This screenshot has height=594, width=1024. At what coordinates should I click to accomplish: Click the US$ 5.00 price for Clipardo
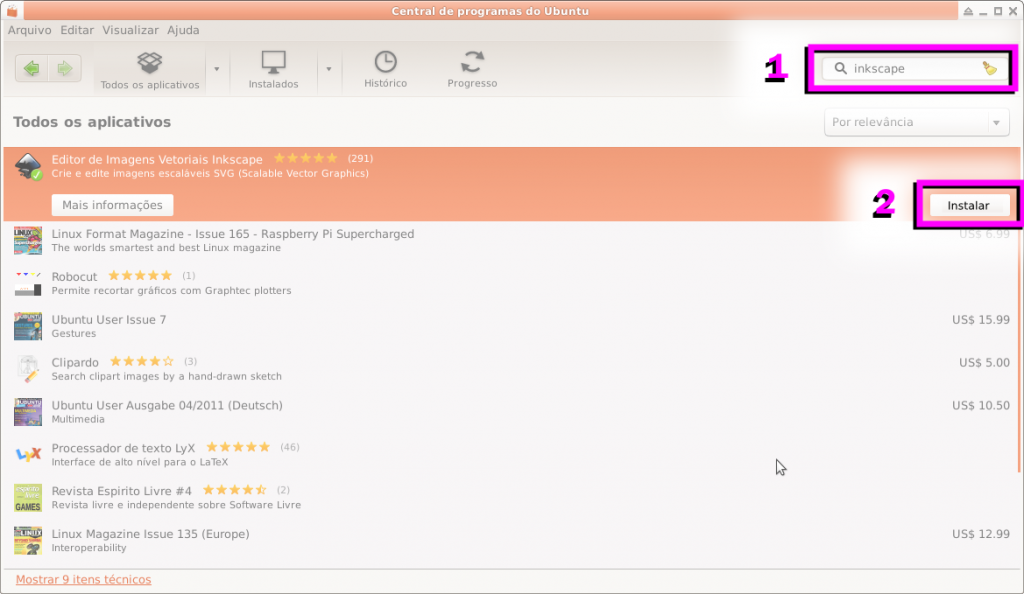click(x=984, y=363)
